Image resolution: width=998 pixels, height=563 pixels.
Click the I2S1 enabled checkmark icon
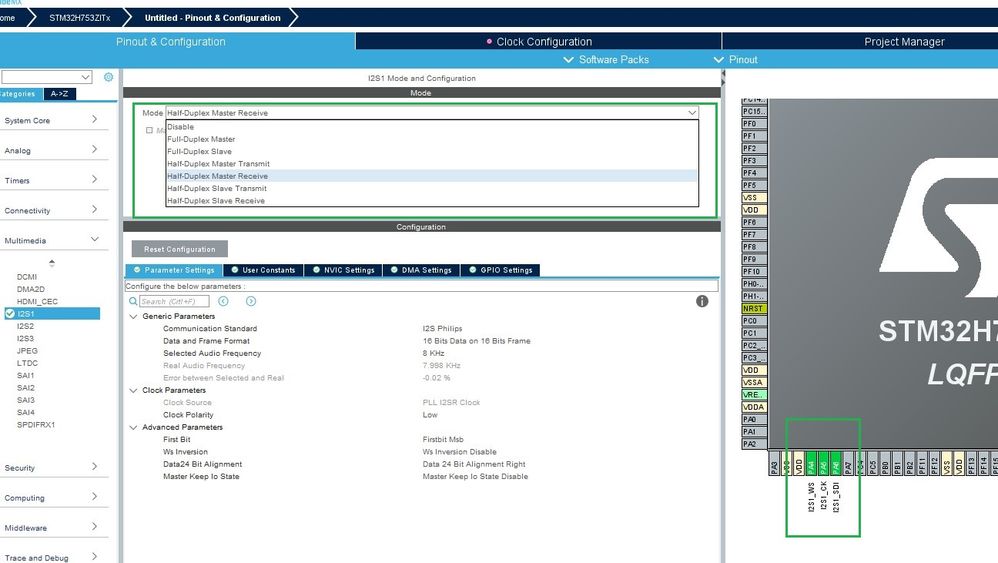[x=10, y=314]
